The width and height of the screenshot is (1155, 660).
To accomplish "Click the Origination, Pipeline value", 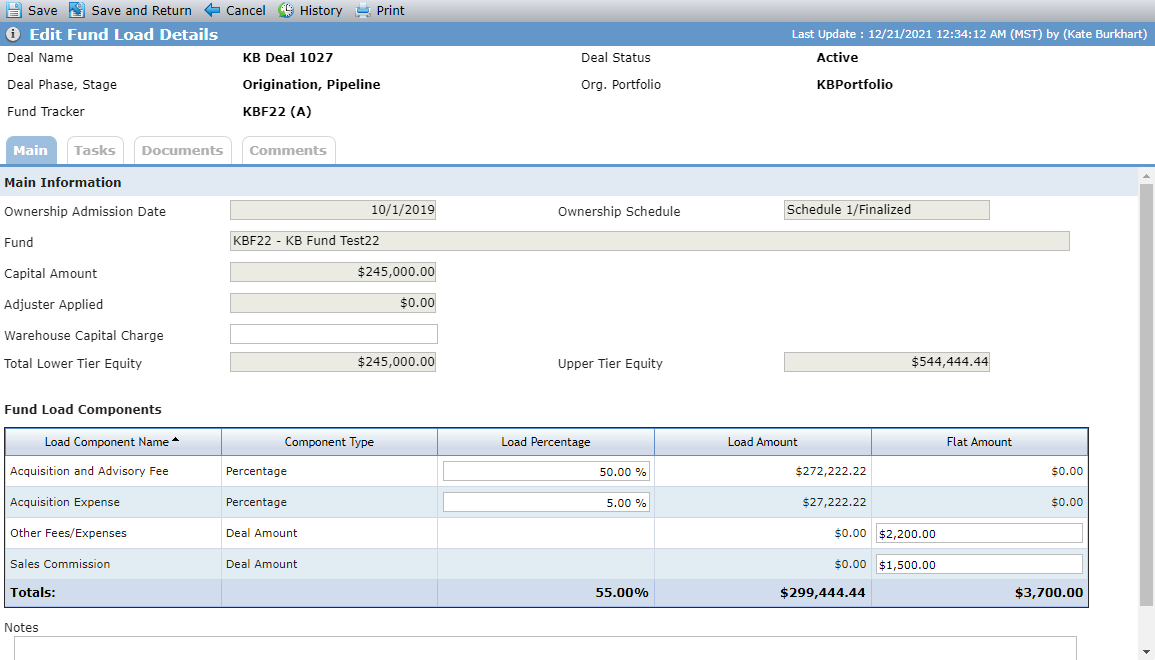I will [x=312, y=85].
